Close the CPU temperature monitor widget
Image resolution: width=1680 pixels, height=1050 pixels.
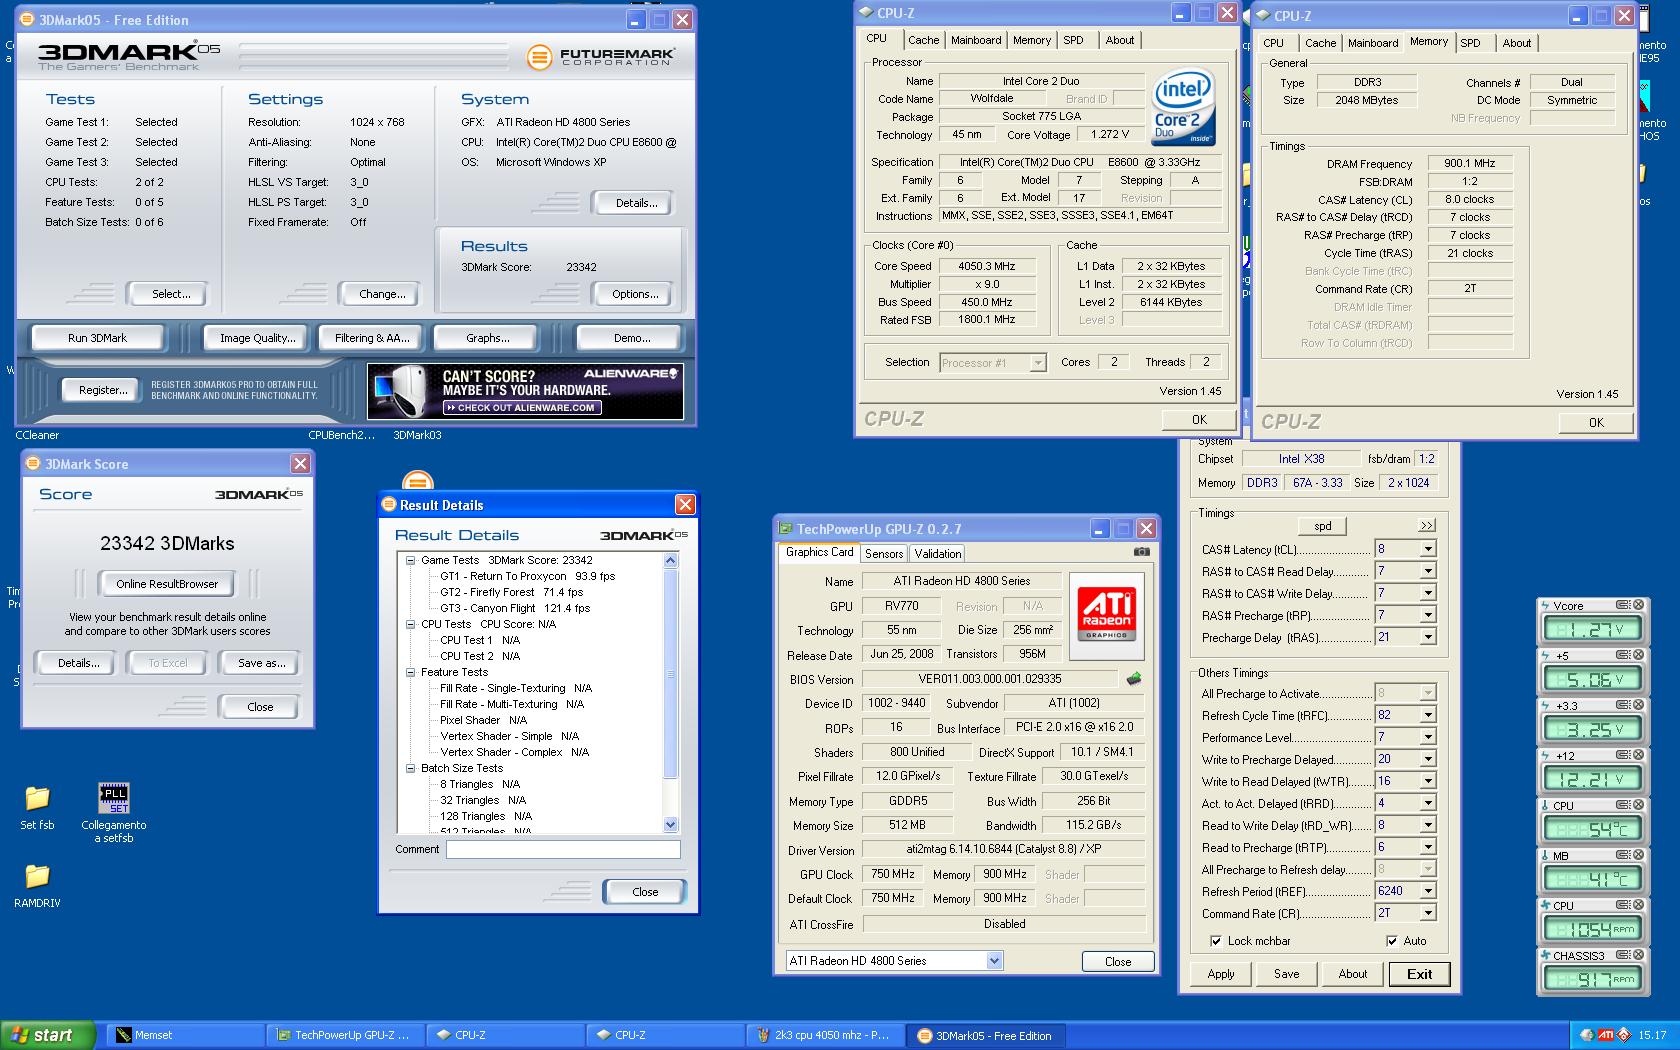1639,805
